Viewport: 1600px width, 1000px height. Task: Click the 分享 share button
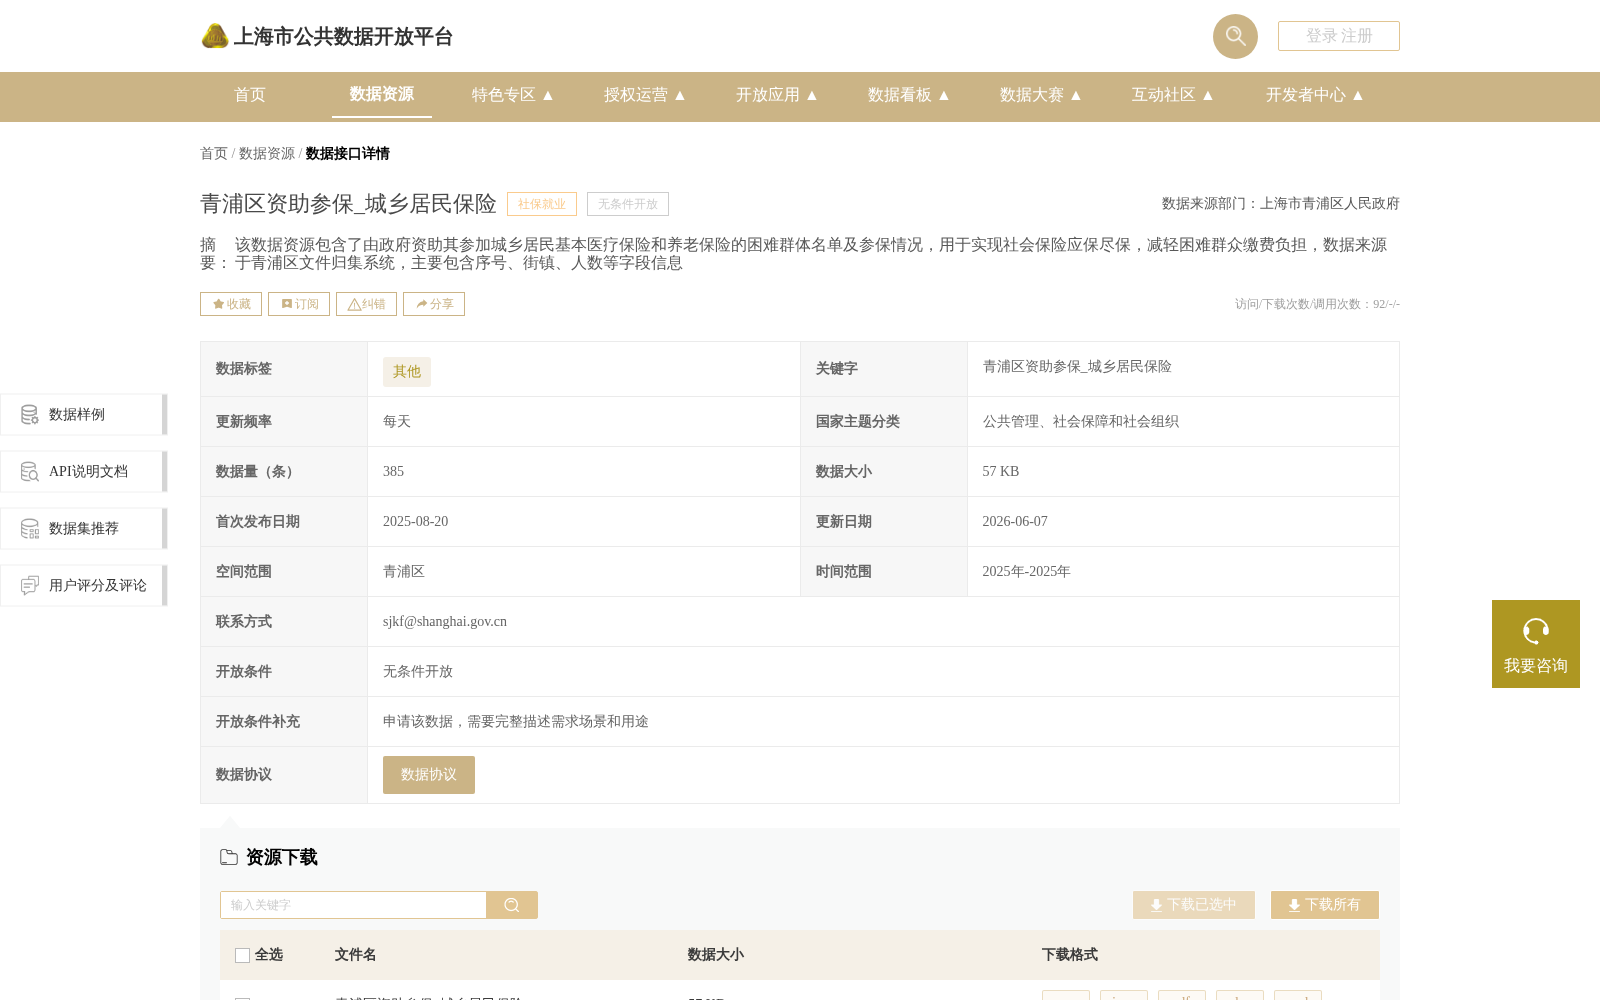[434, 304]
